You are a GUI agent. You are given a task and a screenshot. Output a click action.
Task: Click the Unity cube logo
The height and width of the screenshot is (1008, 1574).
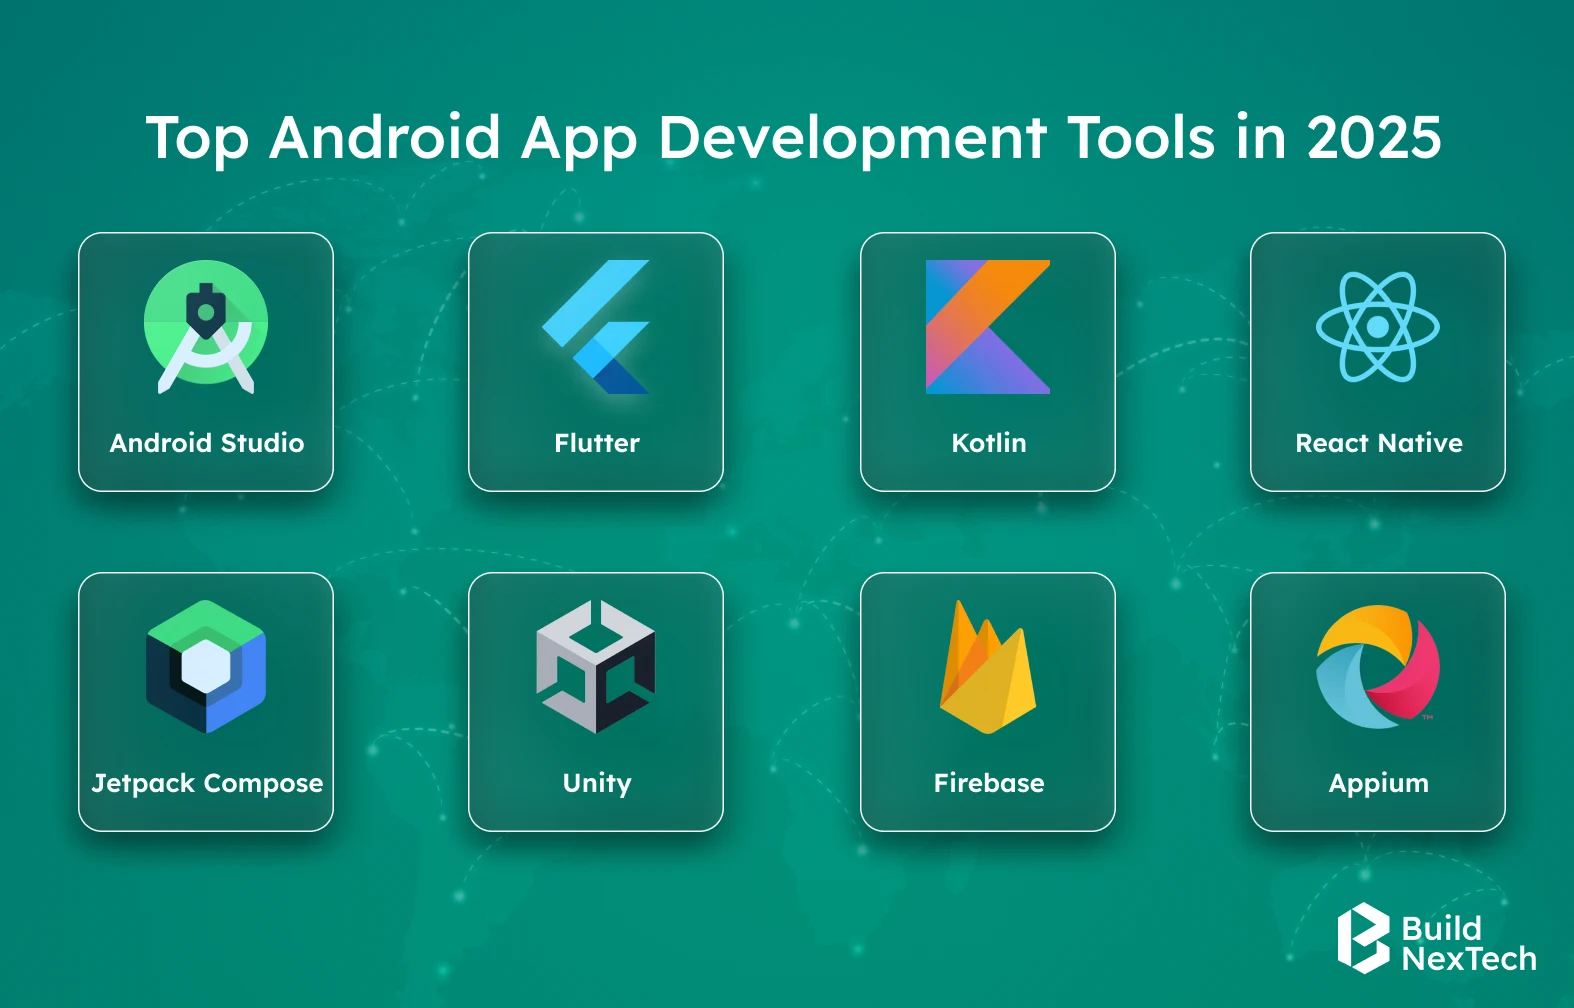[596, 667]
